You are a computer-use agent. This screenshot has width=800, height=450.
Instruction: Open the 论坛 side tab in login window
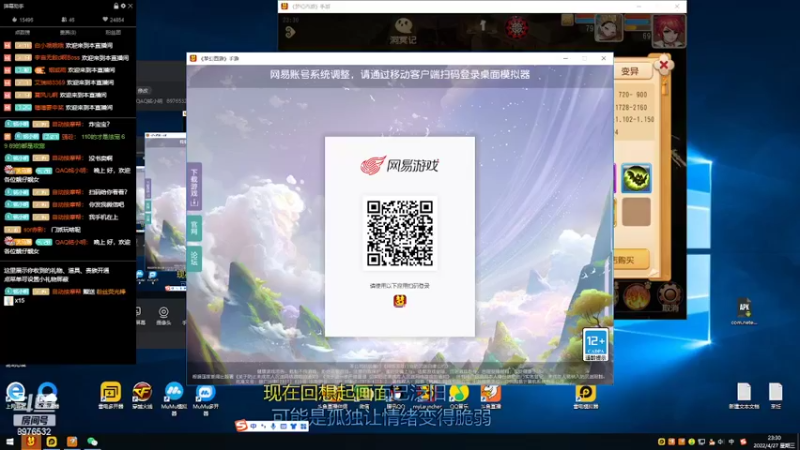[194, 259]
